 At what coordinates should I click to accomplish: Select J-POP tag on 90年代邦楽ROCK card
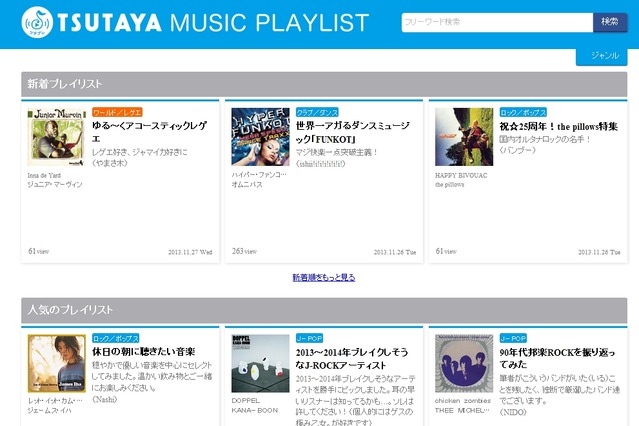[x=513, y=338]
